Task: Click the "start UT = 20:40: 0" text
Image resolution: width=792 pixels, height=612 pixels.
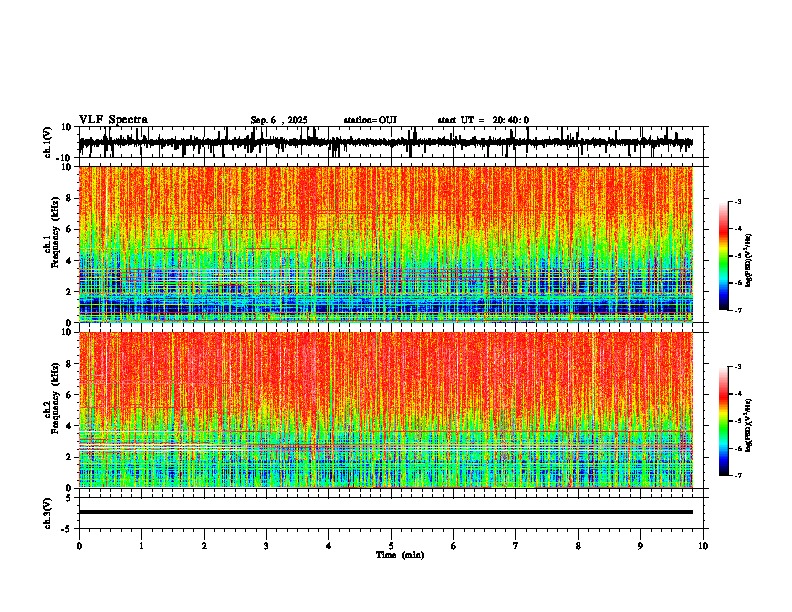Action: (483, 120)
